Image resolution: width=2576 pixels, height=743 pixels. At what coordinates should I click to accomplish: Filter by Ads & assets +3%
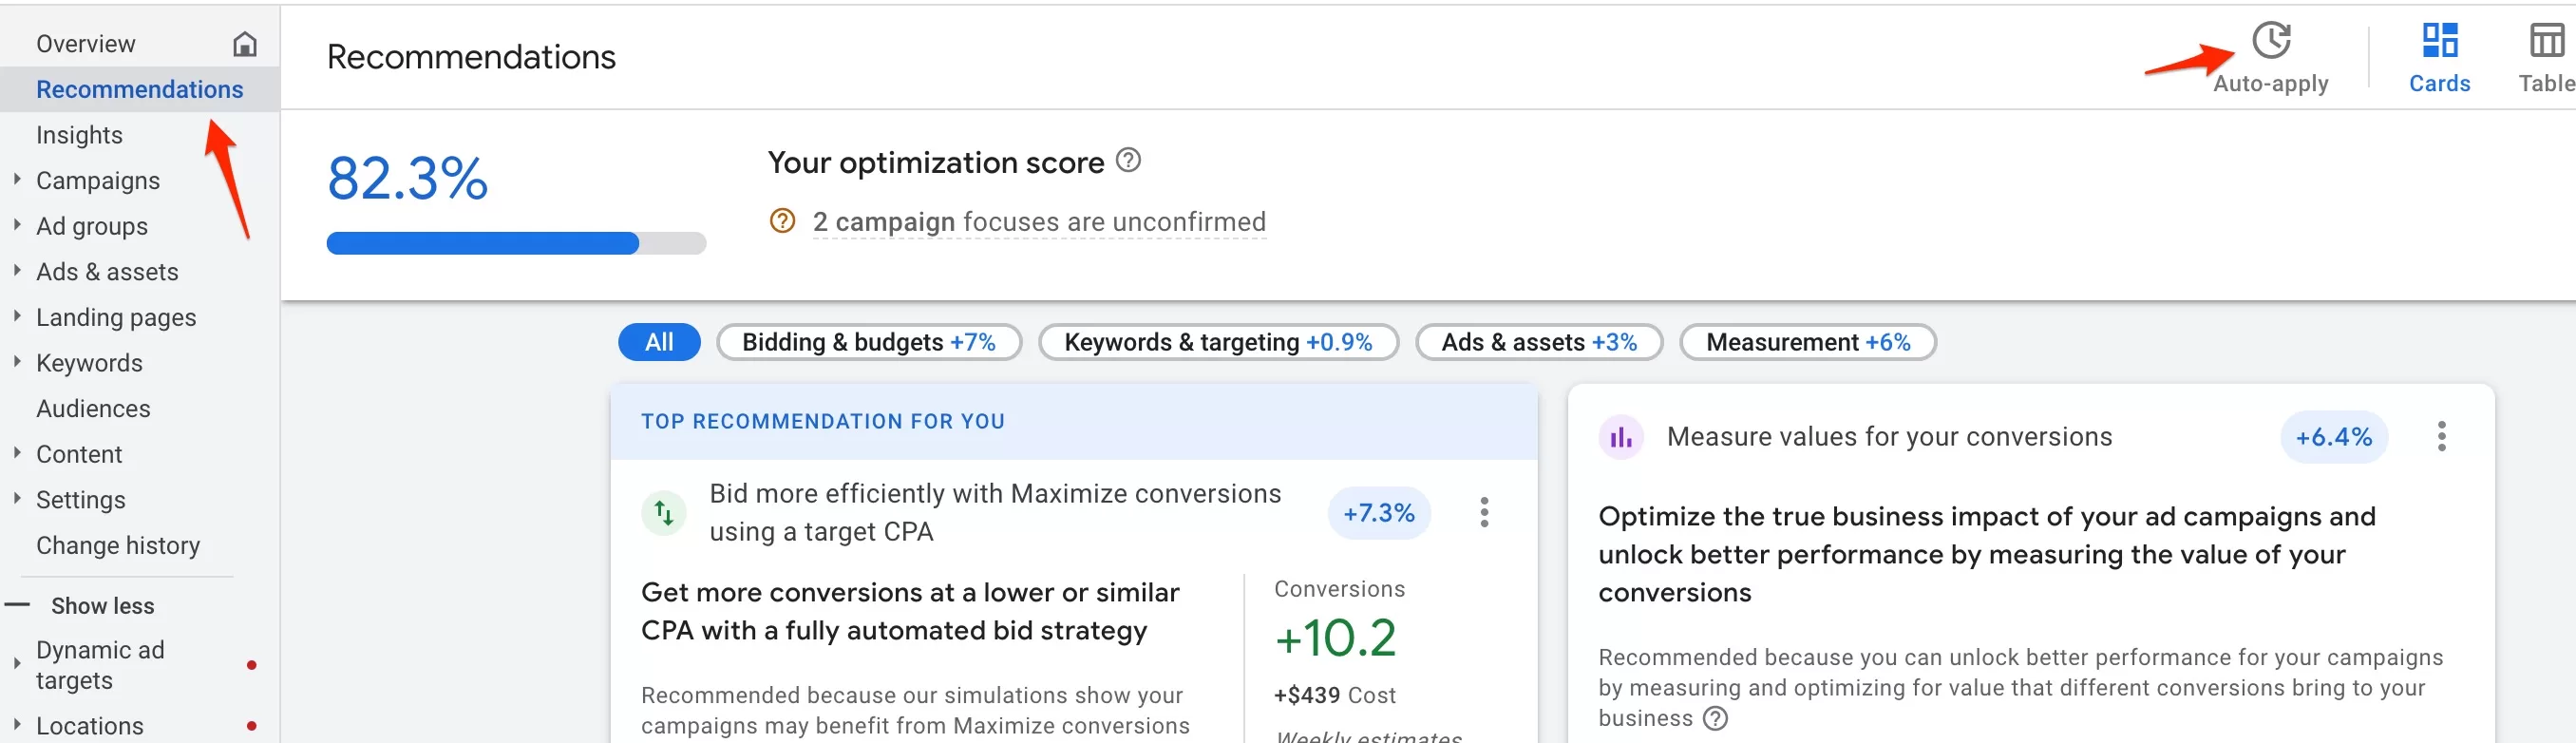(1539, 342)
